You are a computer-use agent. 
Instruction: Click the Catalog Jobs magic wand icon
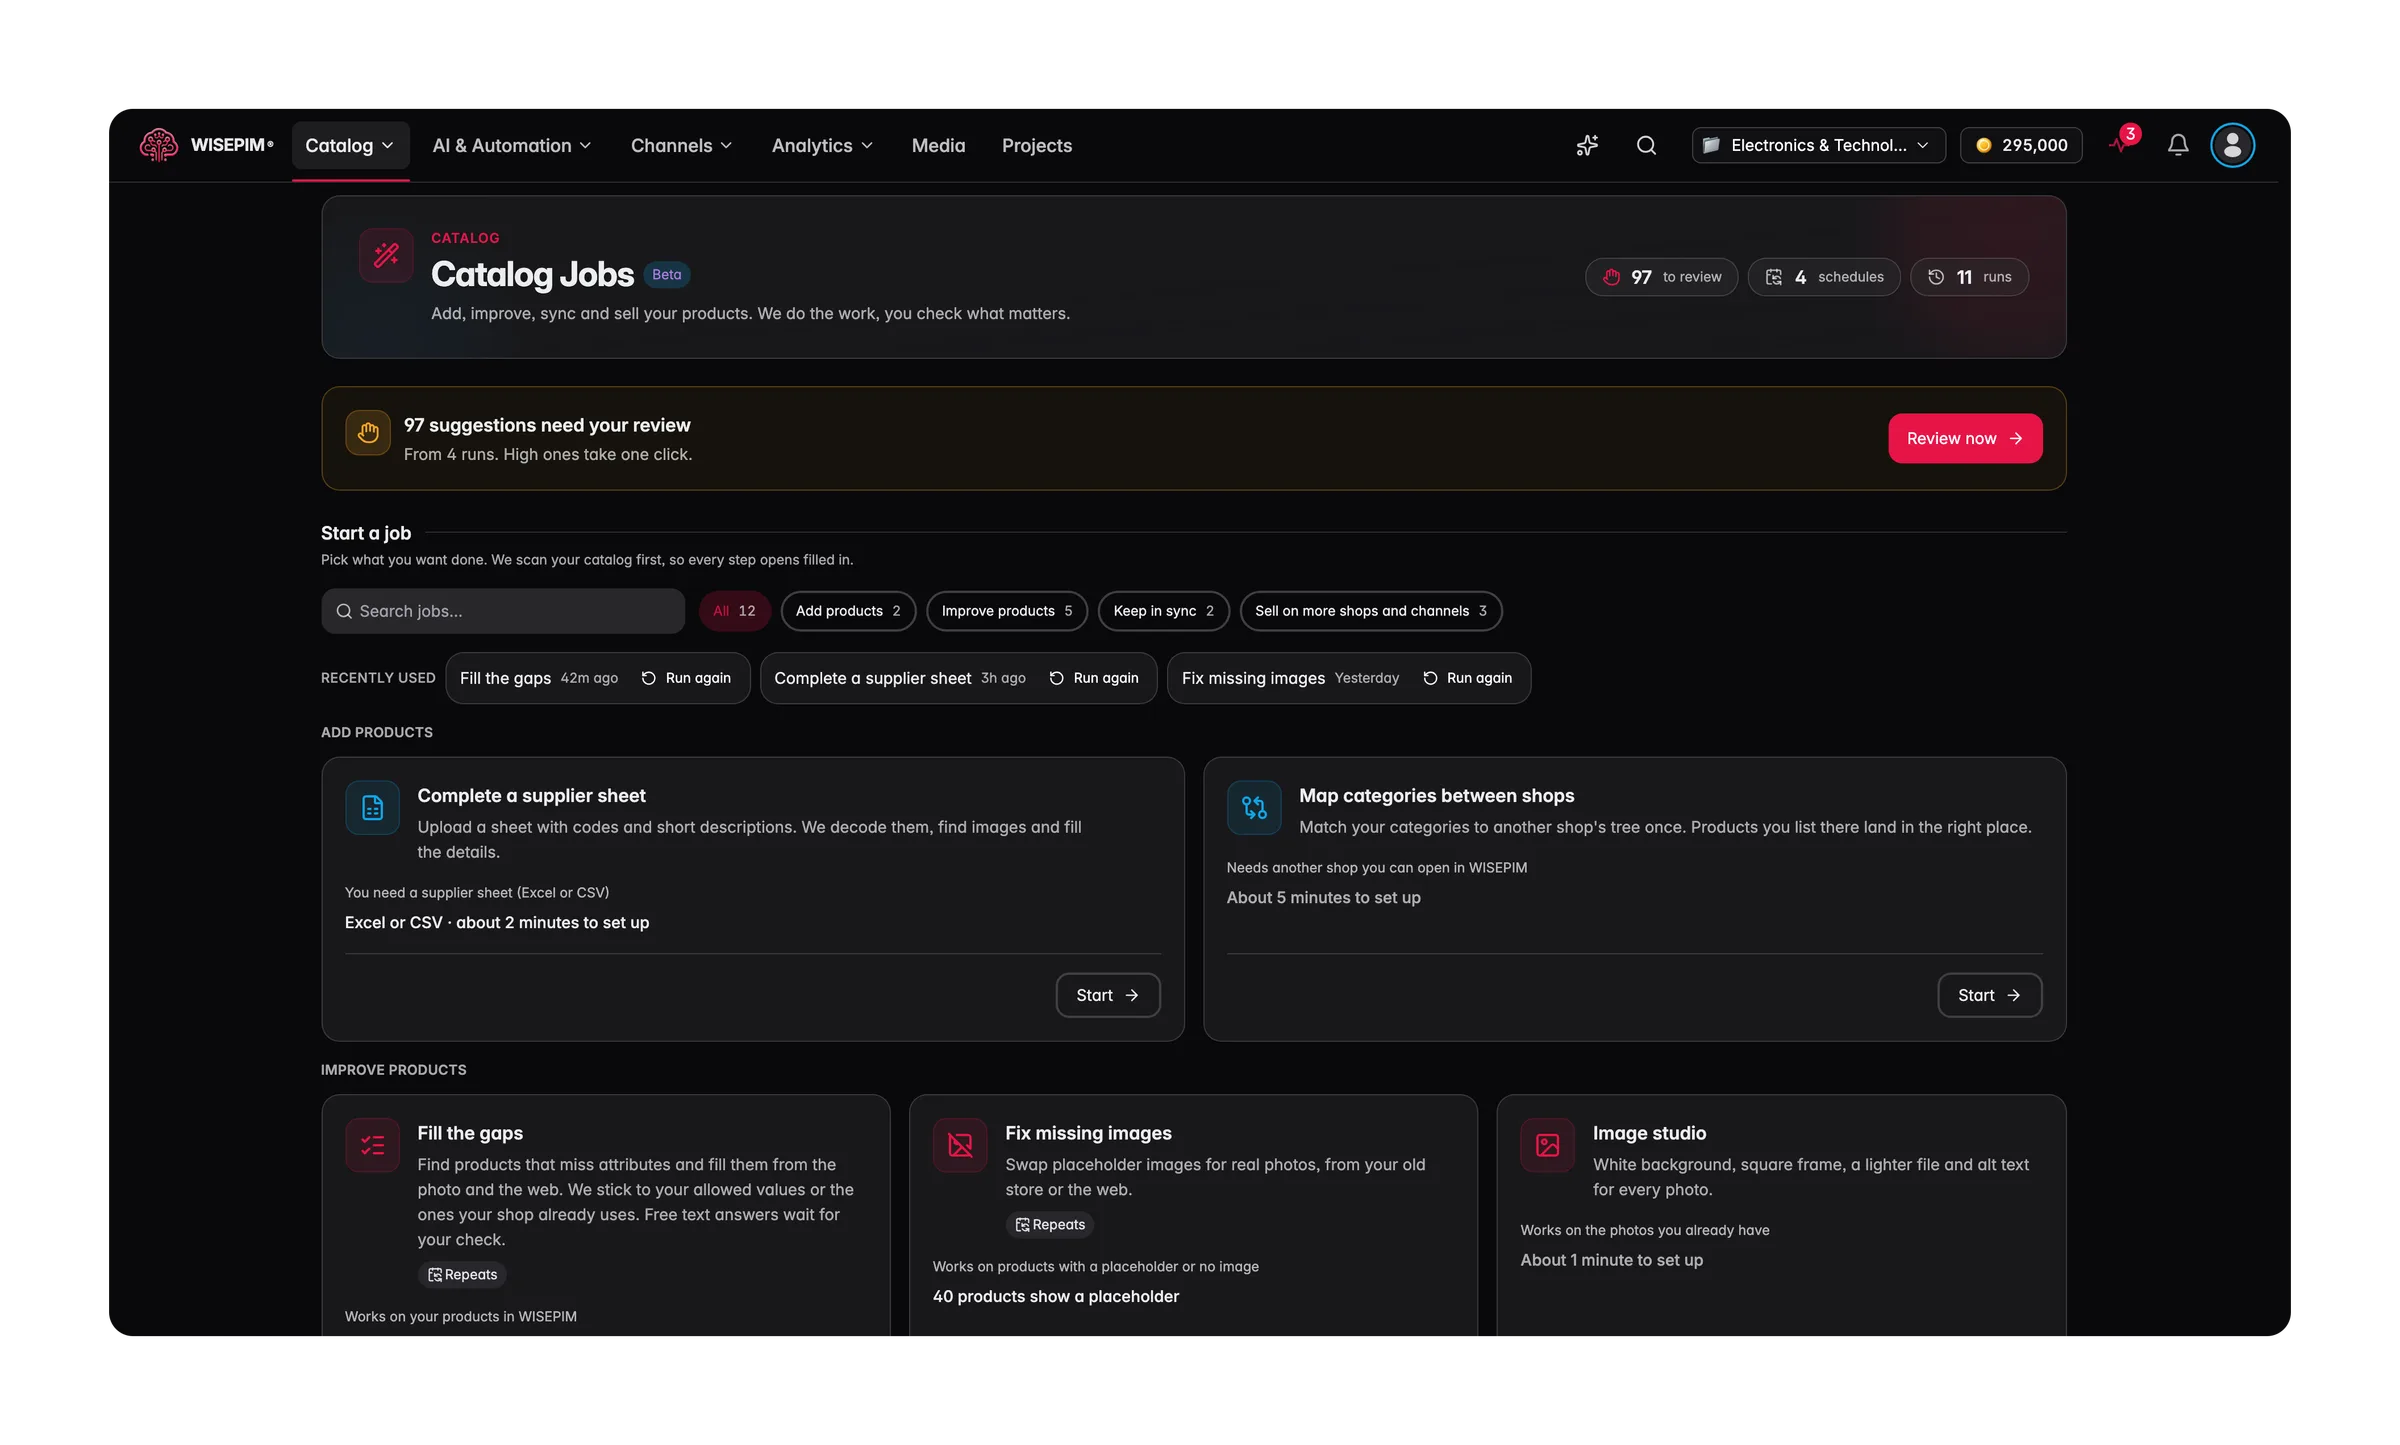[x=386, y=255]
